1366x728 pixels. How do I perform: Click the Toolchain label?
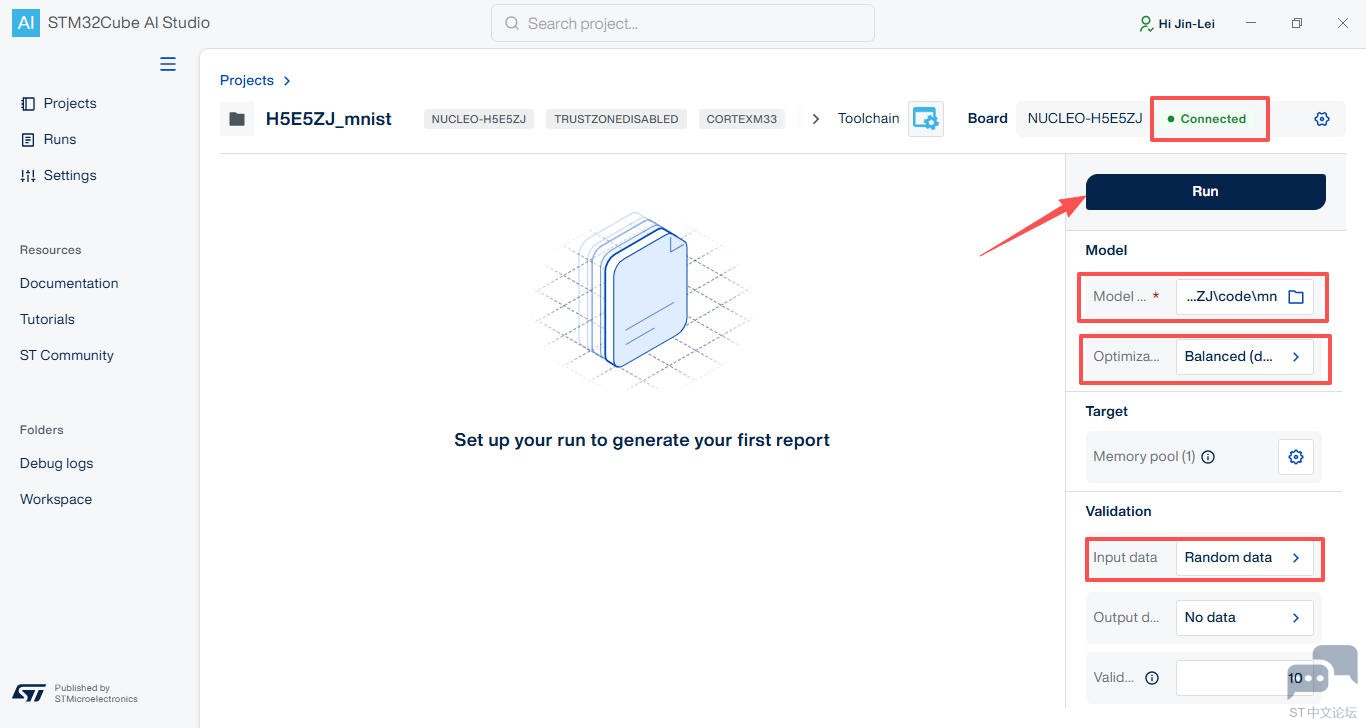[868, 118]
